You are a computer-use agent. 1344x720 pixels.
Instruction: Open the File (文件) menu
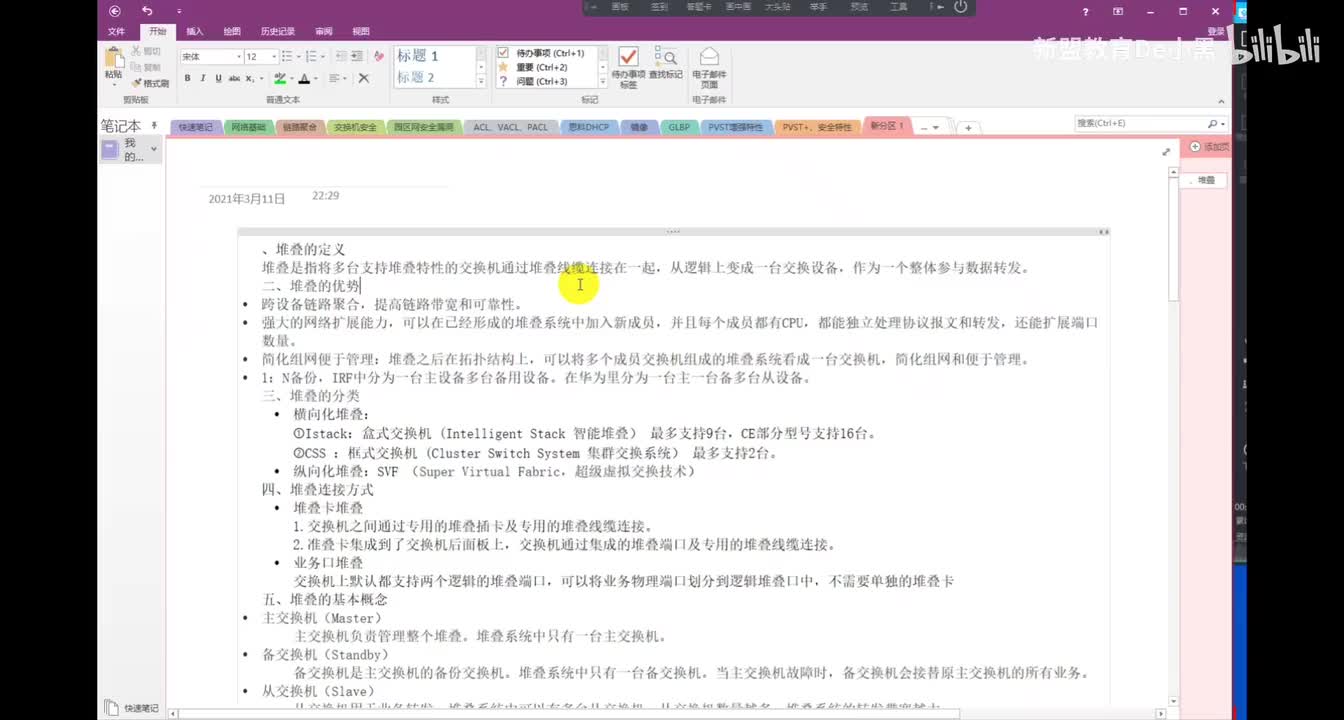tap(116, 32)
